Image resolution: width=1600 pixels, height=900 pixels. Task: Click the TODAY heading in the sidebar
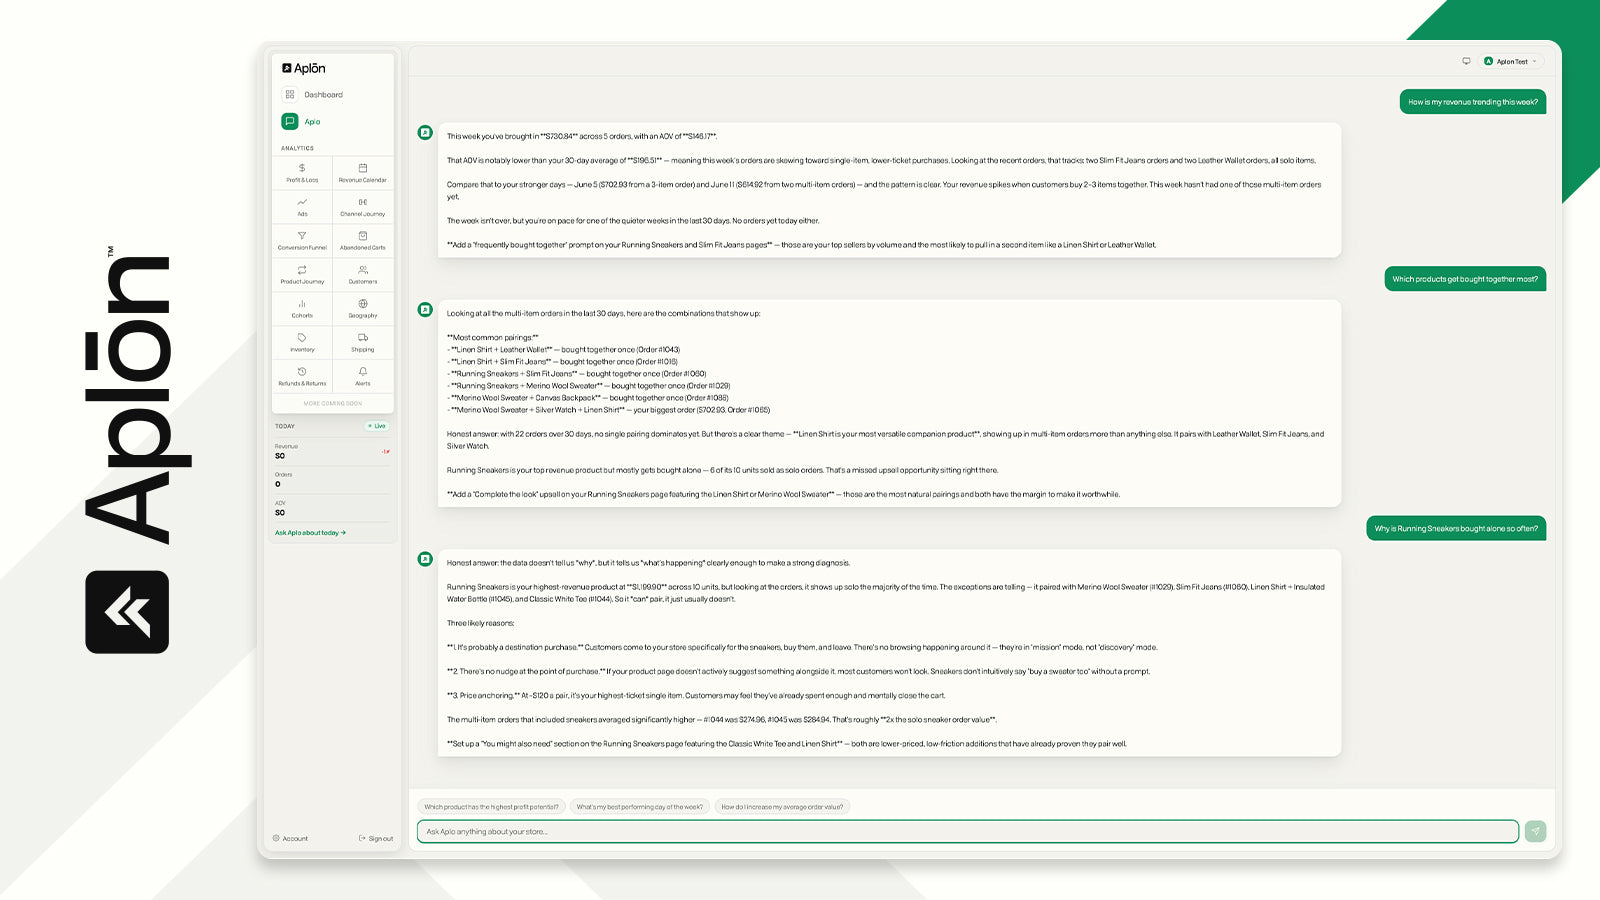[x=285, y=426]
